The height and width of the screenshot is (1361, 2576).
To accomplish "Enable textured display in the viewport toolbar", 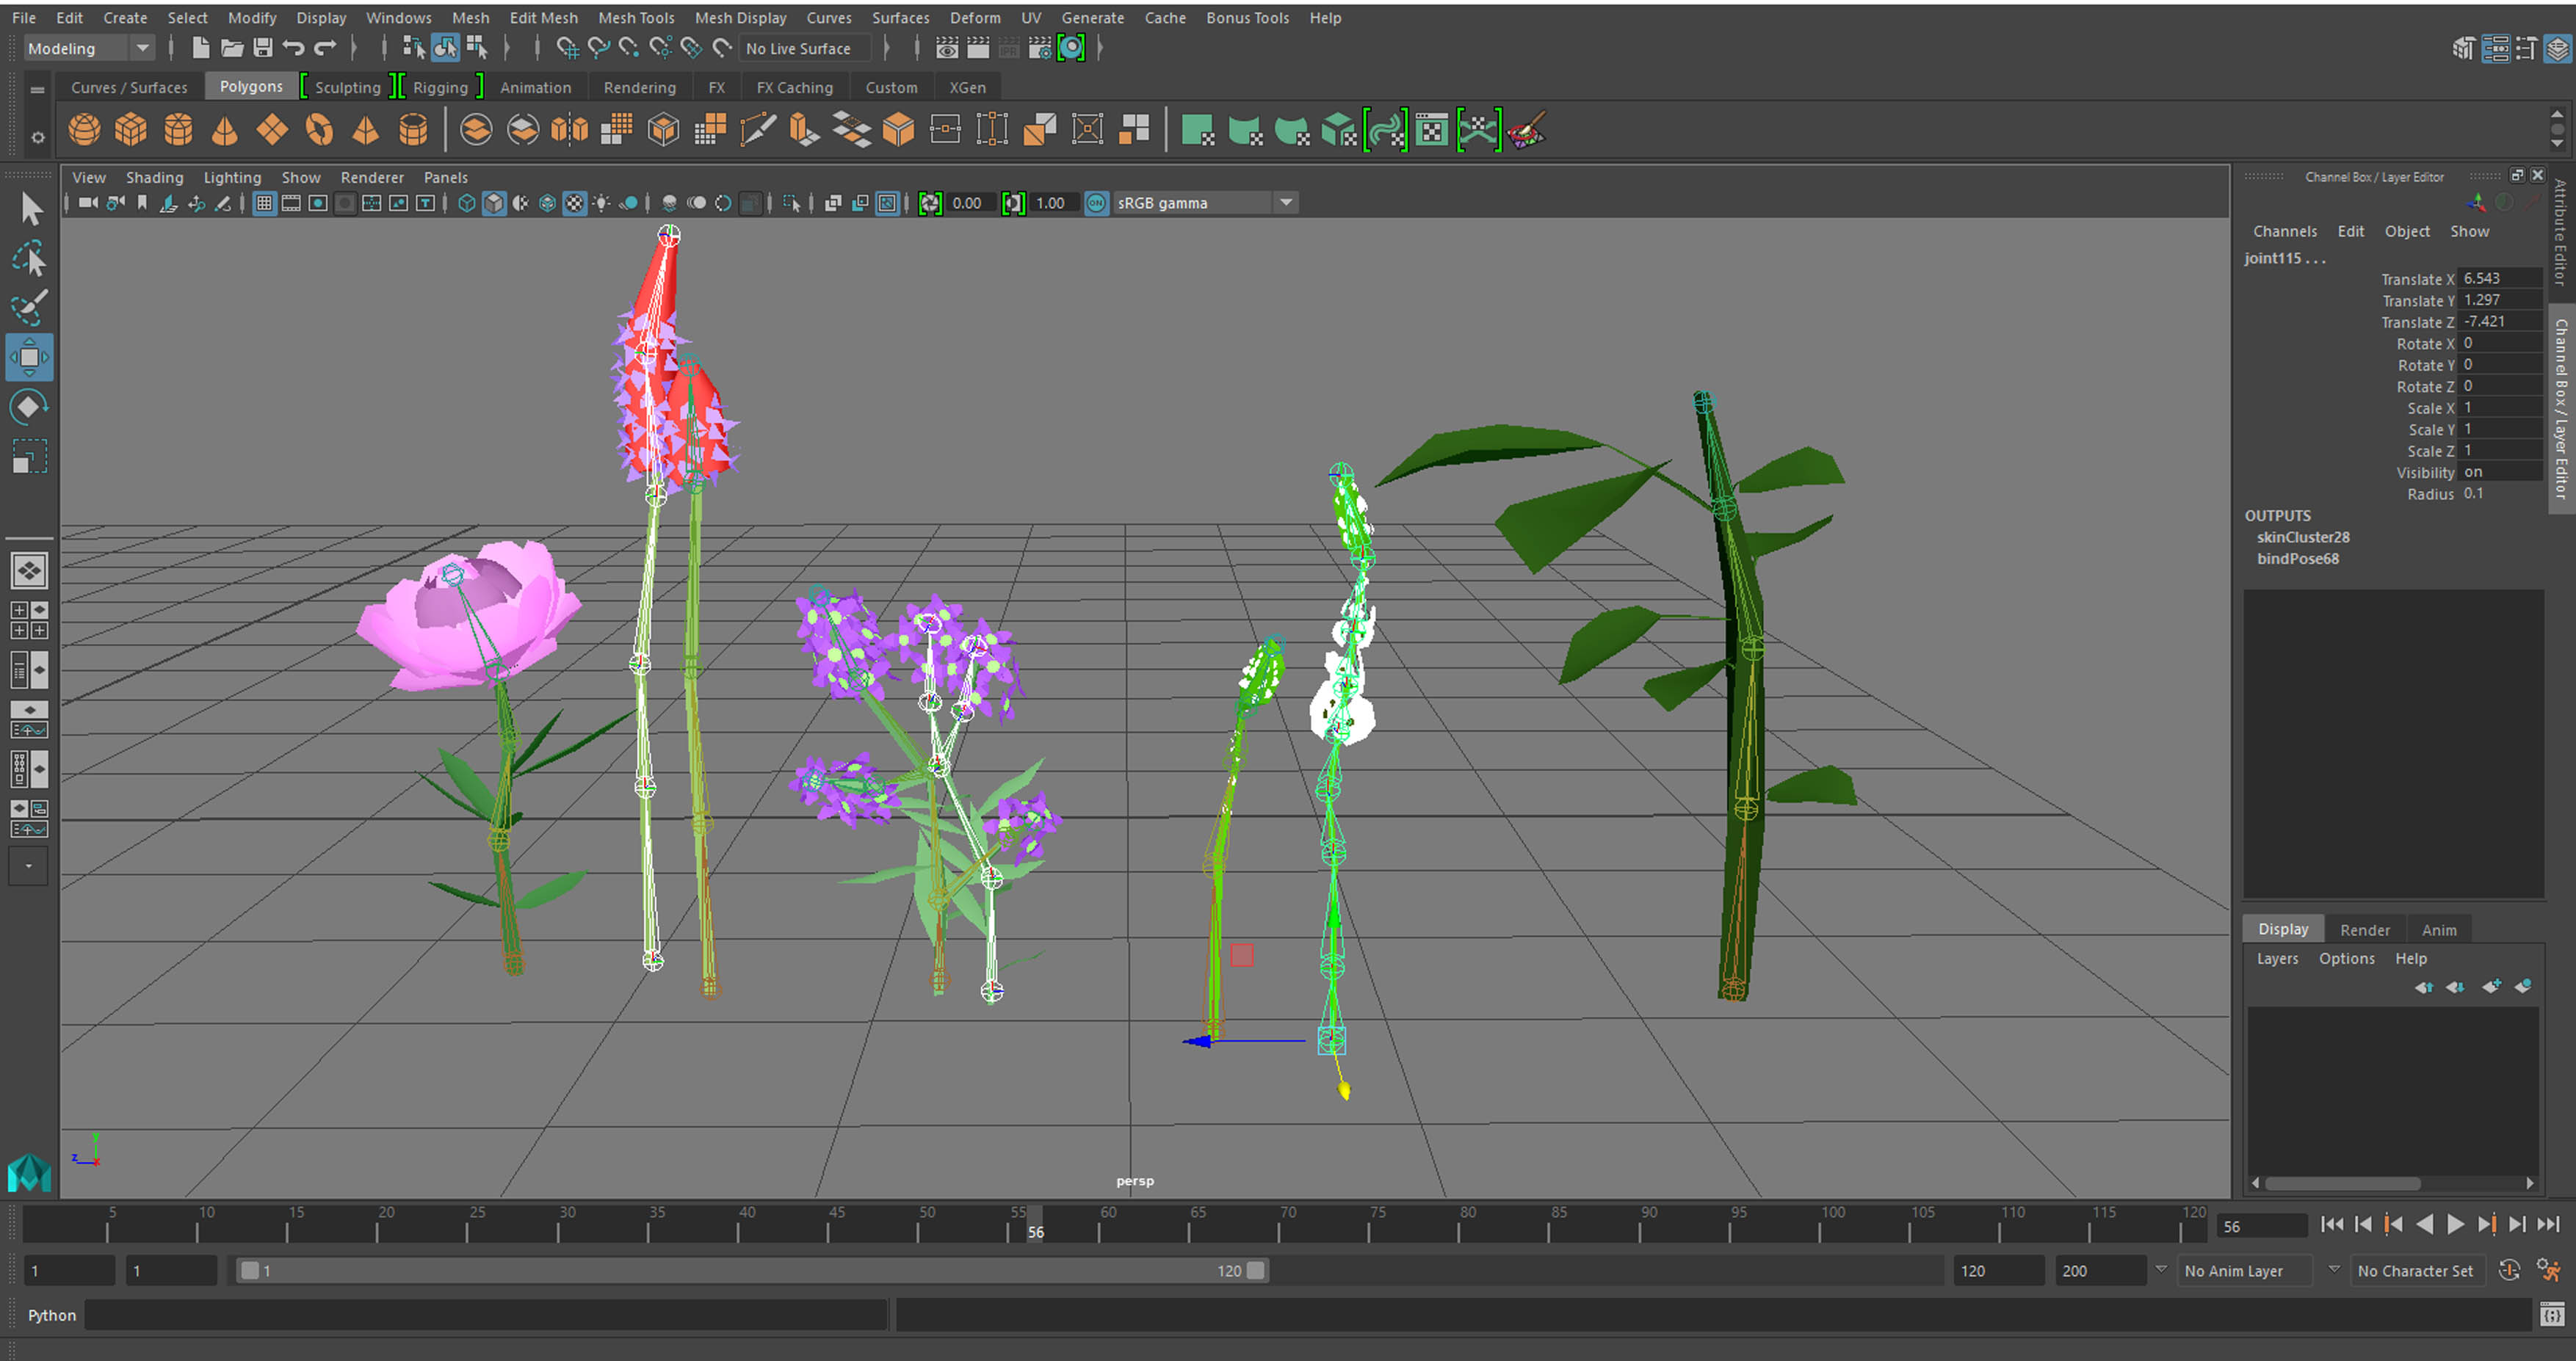I will point(575,203).
